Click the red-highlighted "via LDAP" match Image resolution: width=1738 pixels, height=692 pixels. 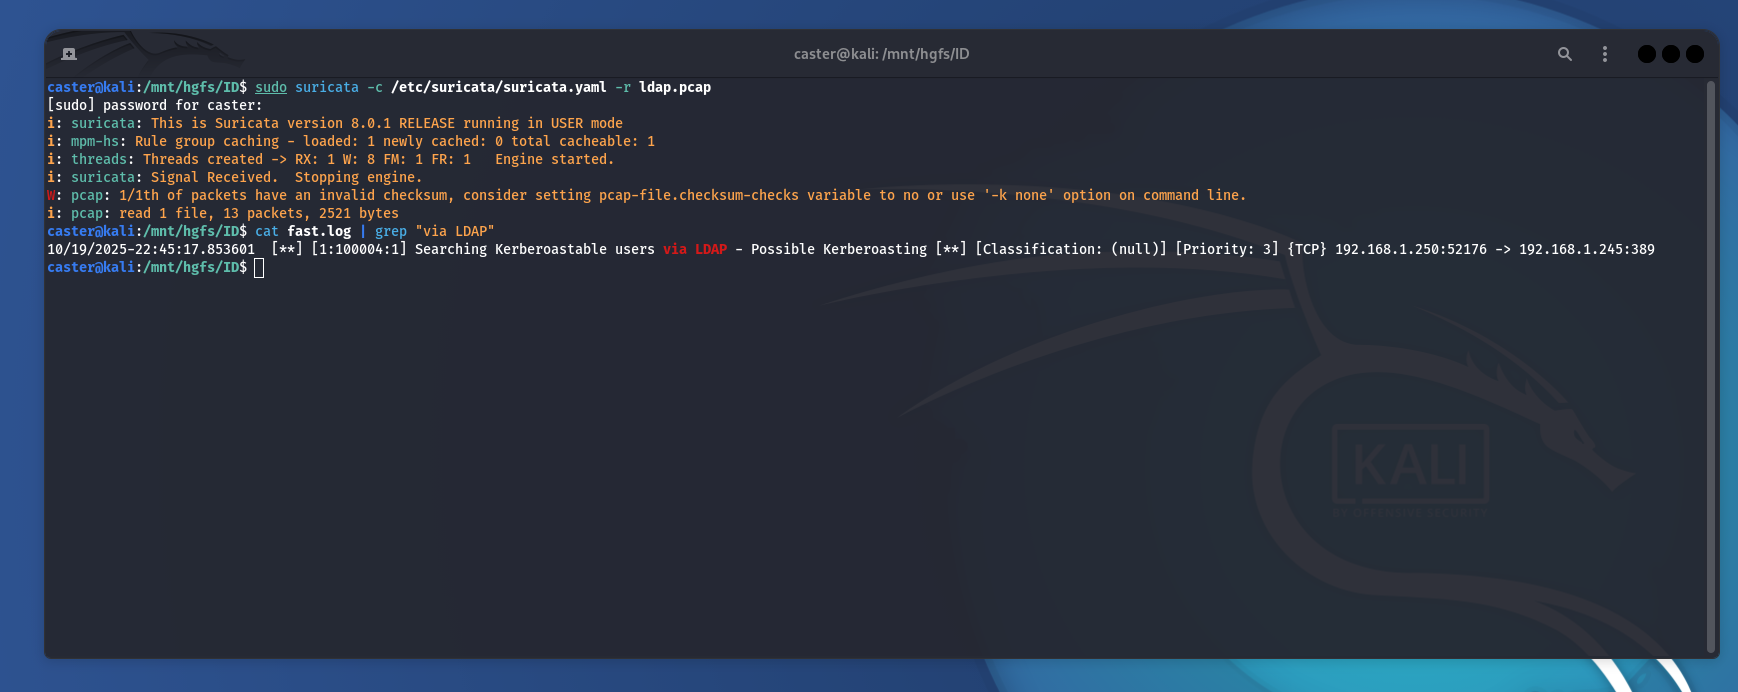695,249
